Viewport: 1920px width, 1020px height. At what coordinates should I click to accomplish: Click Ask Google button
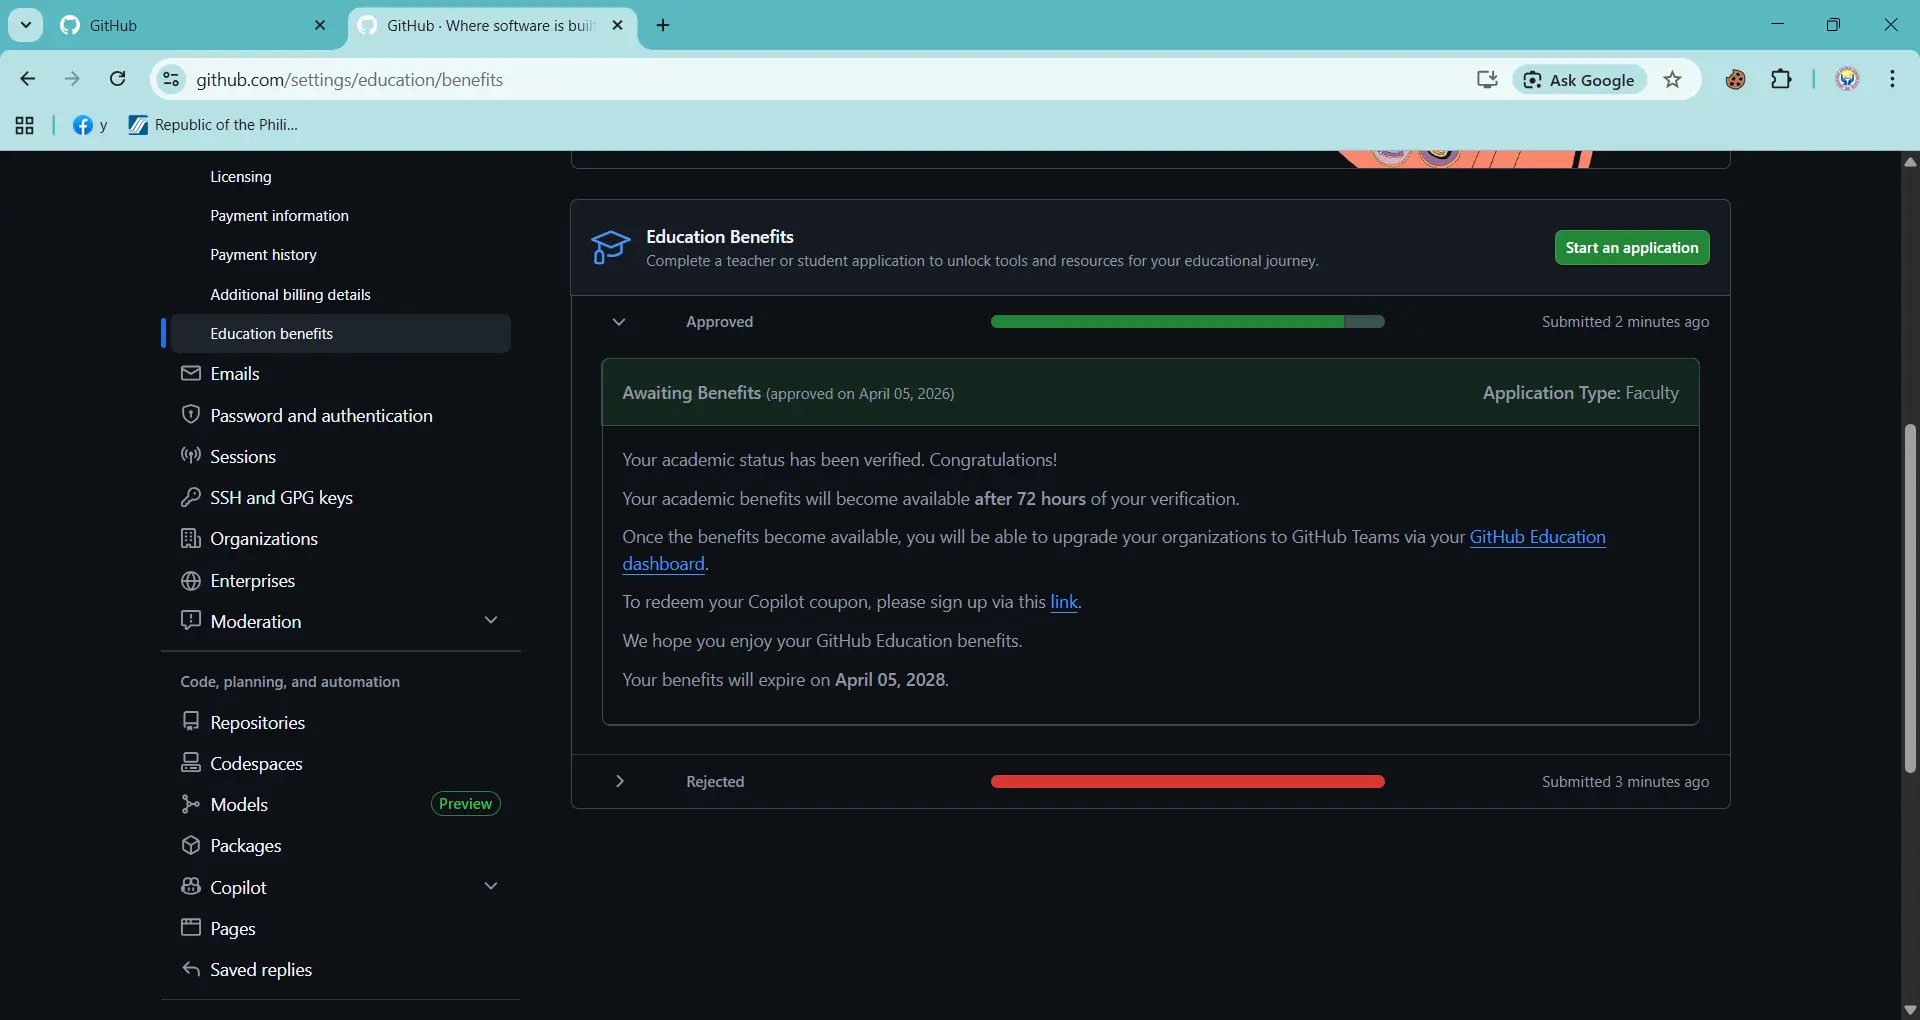point(1579,80)
